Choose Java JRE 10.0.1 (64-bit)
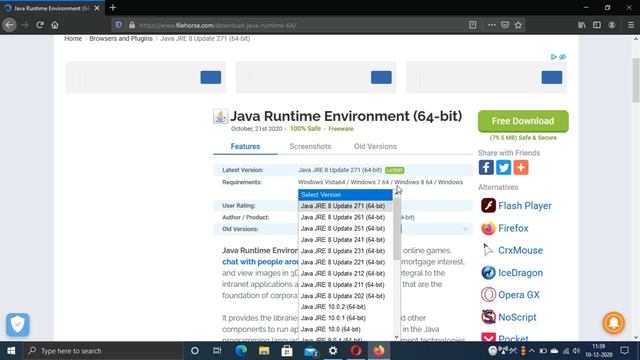Viewport: 640px width, 360px height. coord(345,318)
